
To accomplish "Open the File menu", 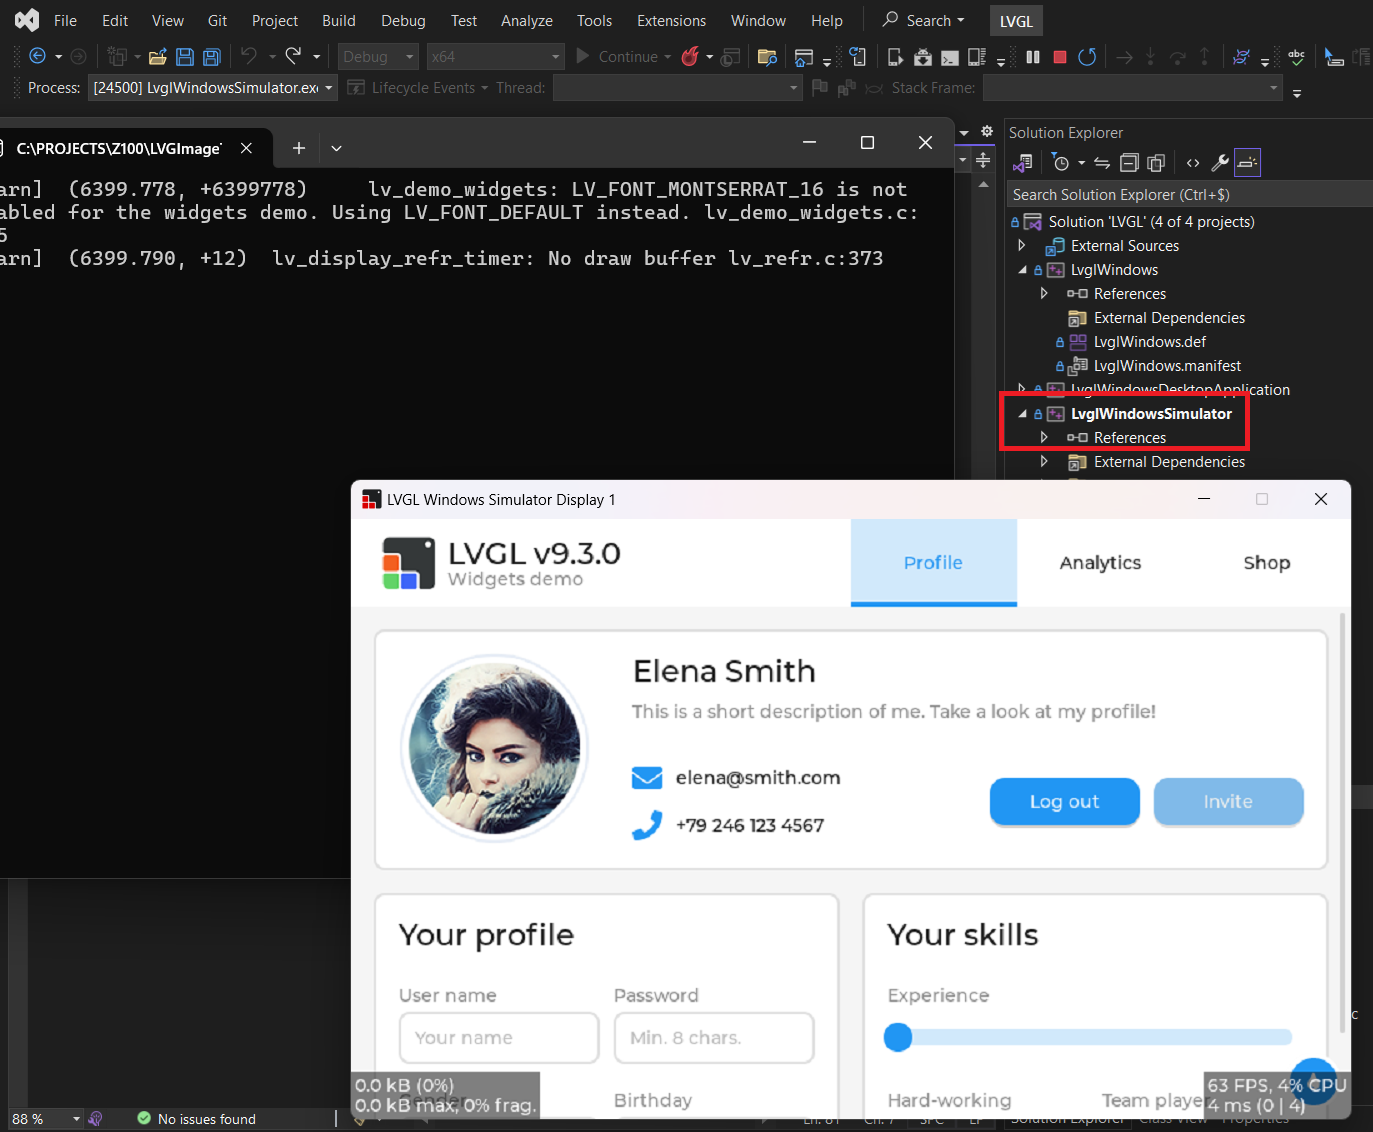I will (x=65, y=20).
